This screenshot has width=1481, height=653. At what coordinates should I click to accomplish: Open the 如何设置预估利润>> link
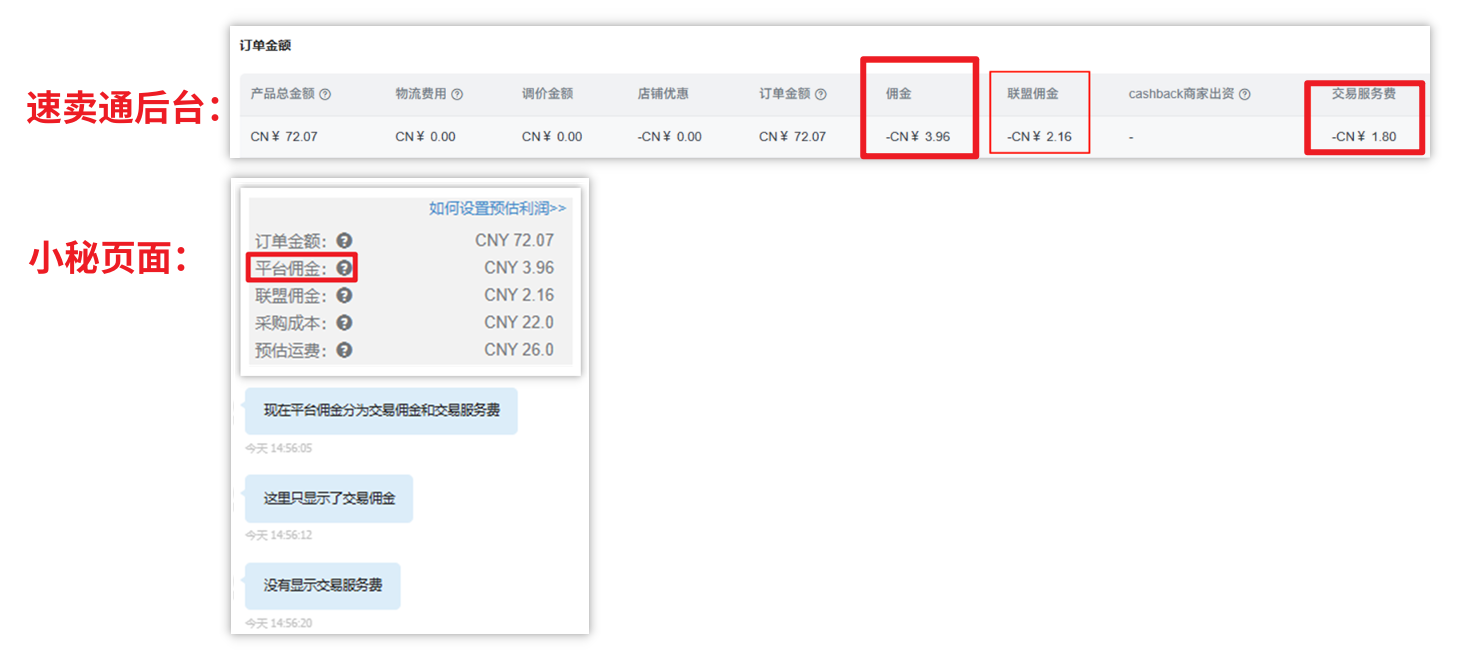point(497,208)
